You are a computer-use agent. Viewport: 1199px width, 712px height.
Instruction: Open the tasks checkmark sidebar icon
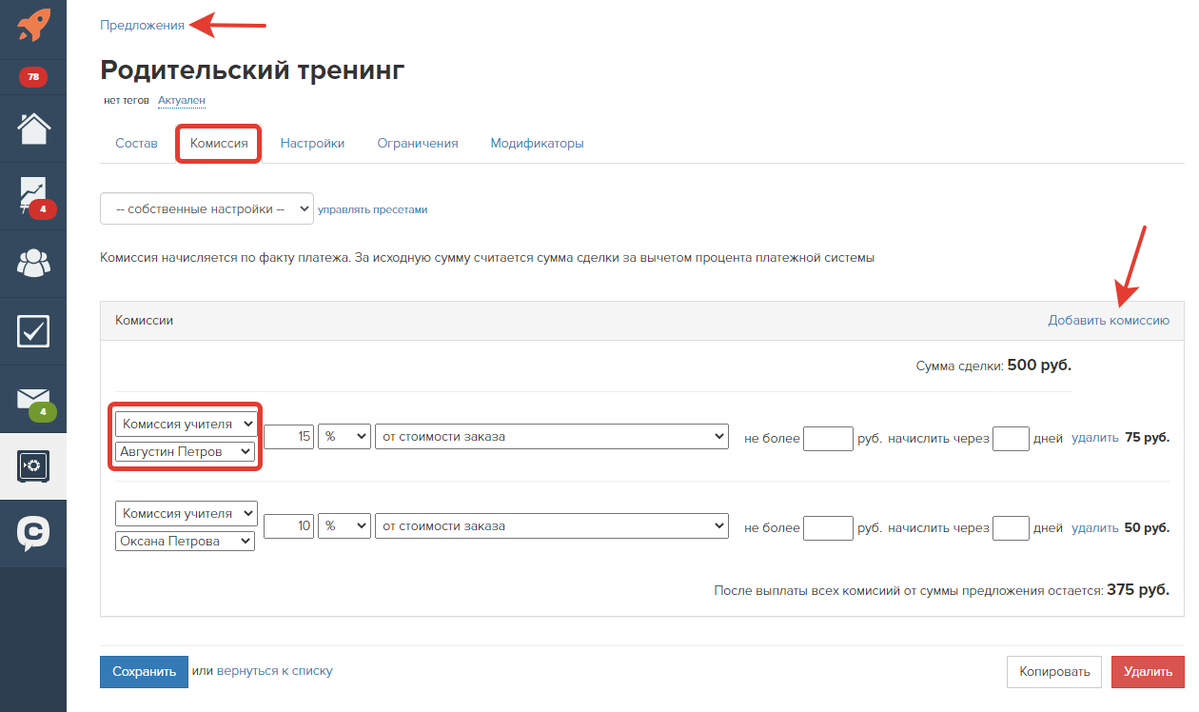pyautogui.click(x=34, y=331)
